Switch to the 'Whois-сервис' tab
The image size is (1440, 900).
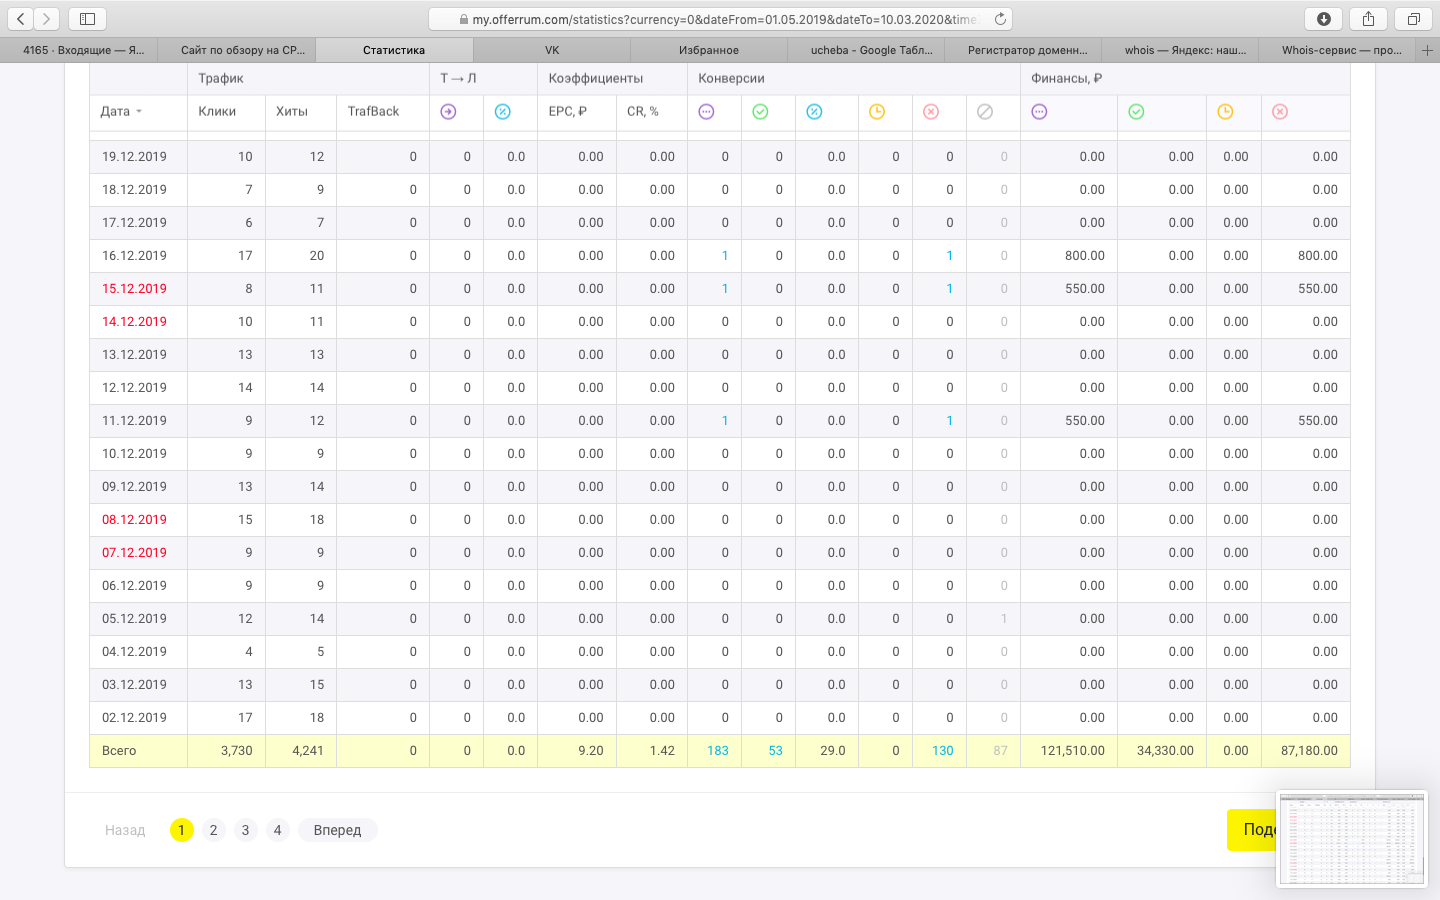1338,50
